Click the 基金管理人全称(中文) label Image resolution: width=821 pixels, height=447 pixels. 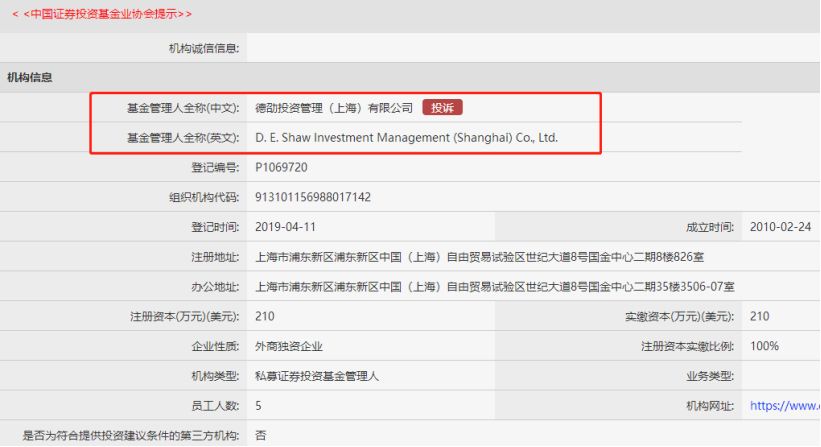pos(183,108)
